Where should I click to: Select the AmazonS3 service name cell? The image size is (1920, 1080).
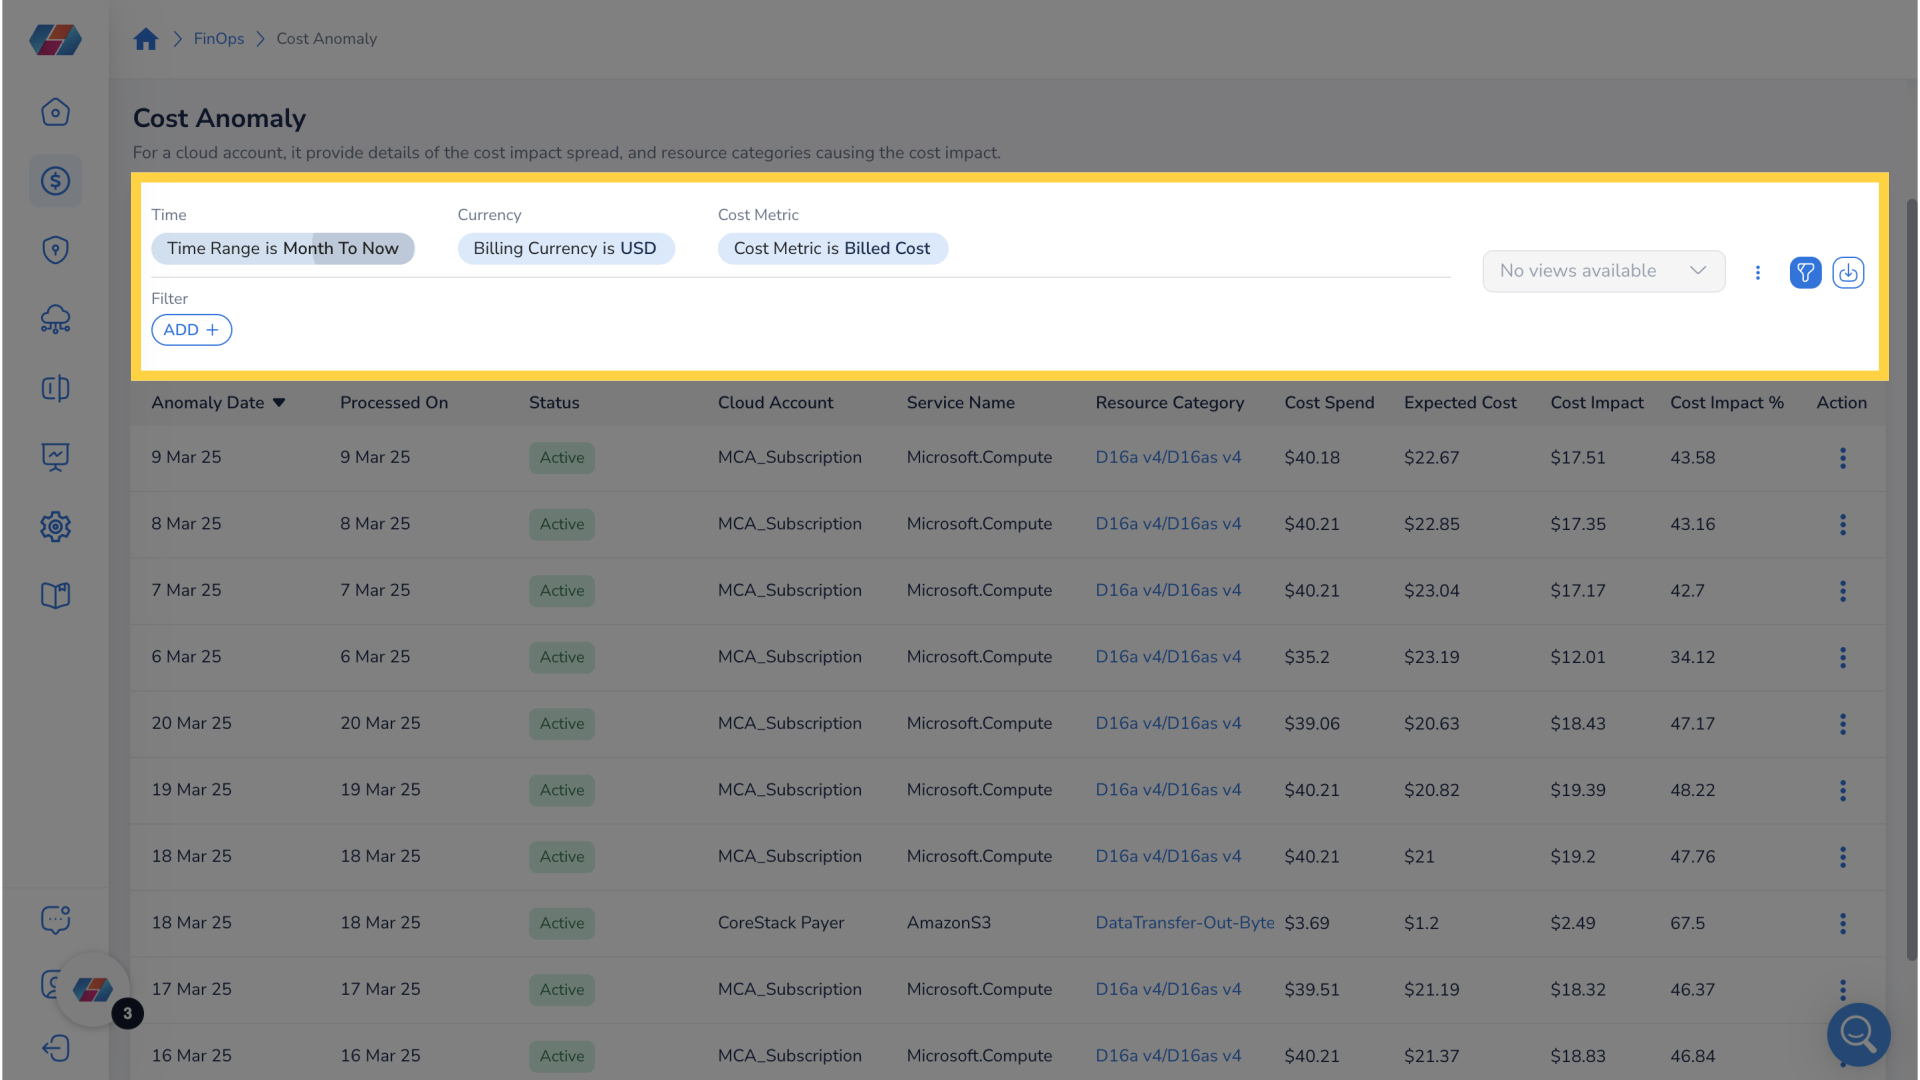pyautogui.click(x=948, y=923)
